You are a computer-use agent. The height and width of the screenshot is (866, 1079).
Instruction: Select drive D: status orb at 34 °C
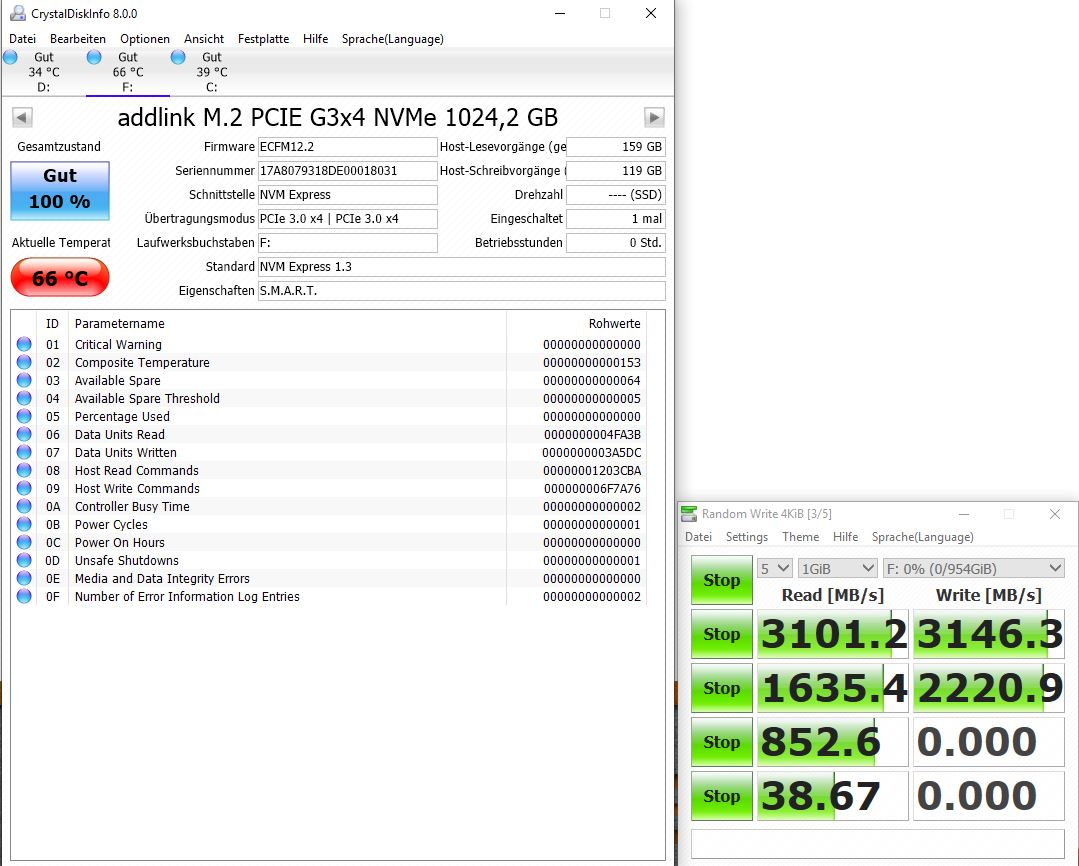pos(10,57)
